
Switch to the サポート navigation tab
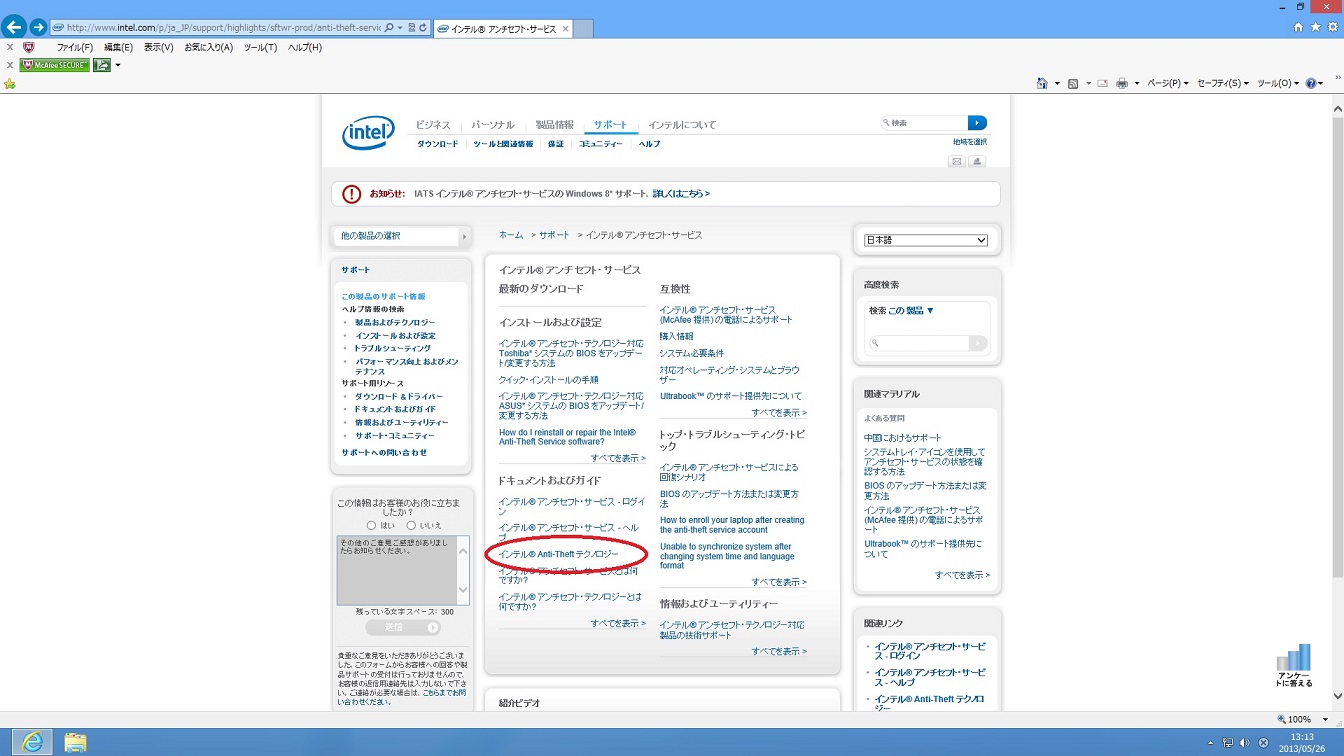(610, 125)
